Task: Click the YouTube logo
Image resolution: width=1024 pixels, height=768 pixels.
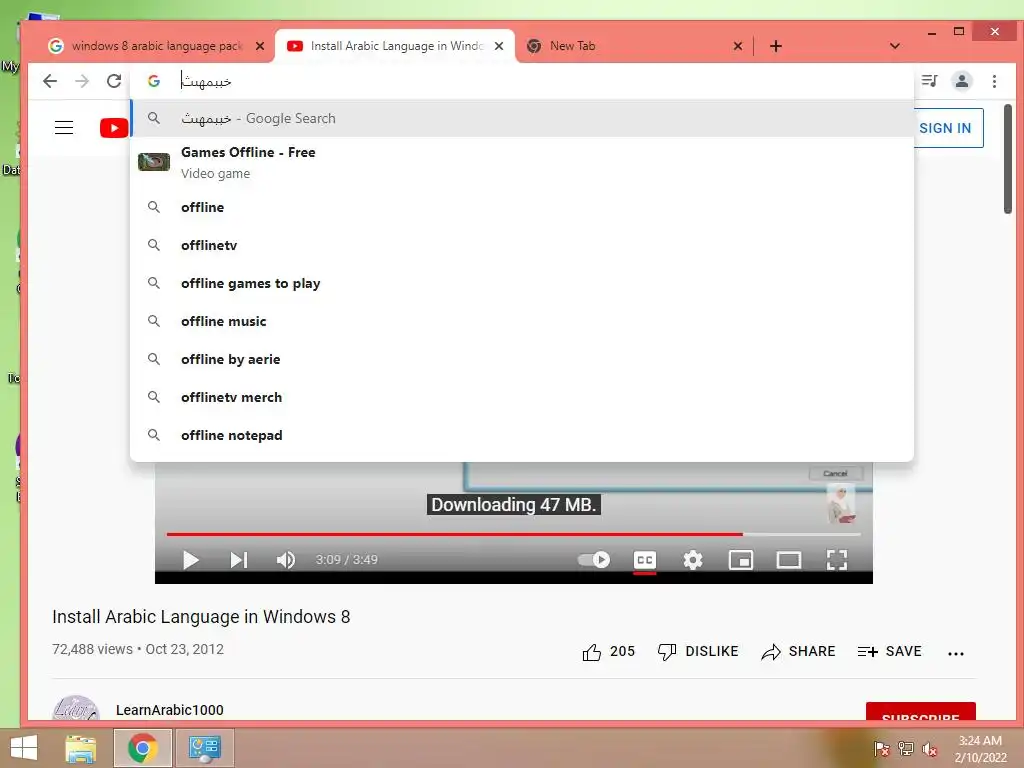Action: point(114,128)
